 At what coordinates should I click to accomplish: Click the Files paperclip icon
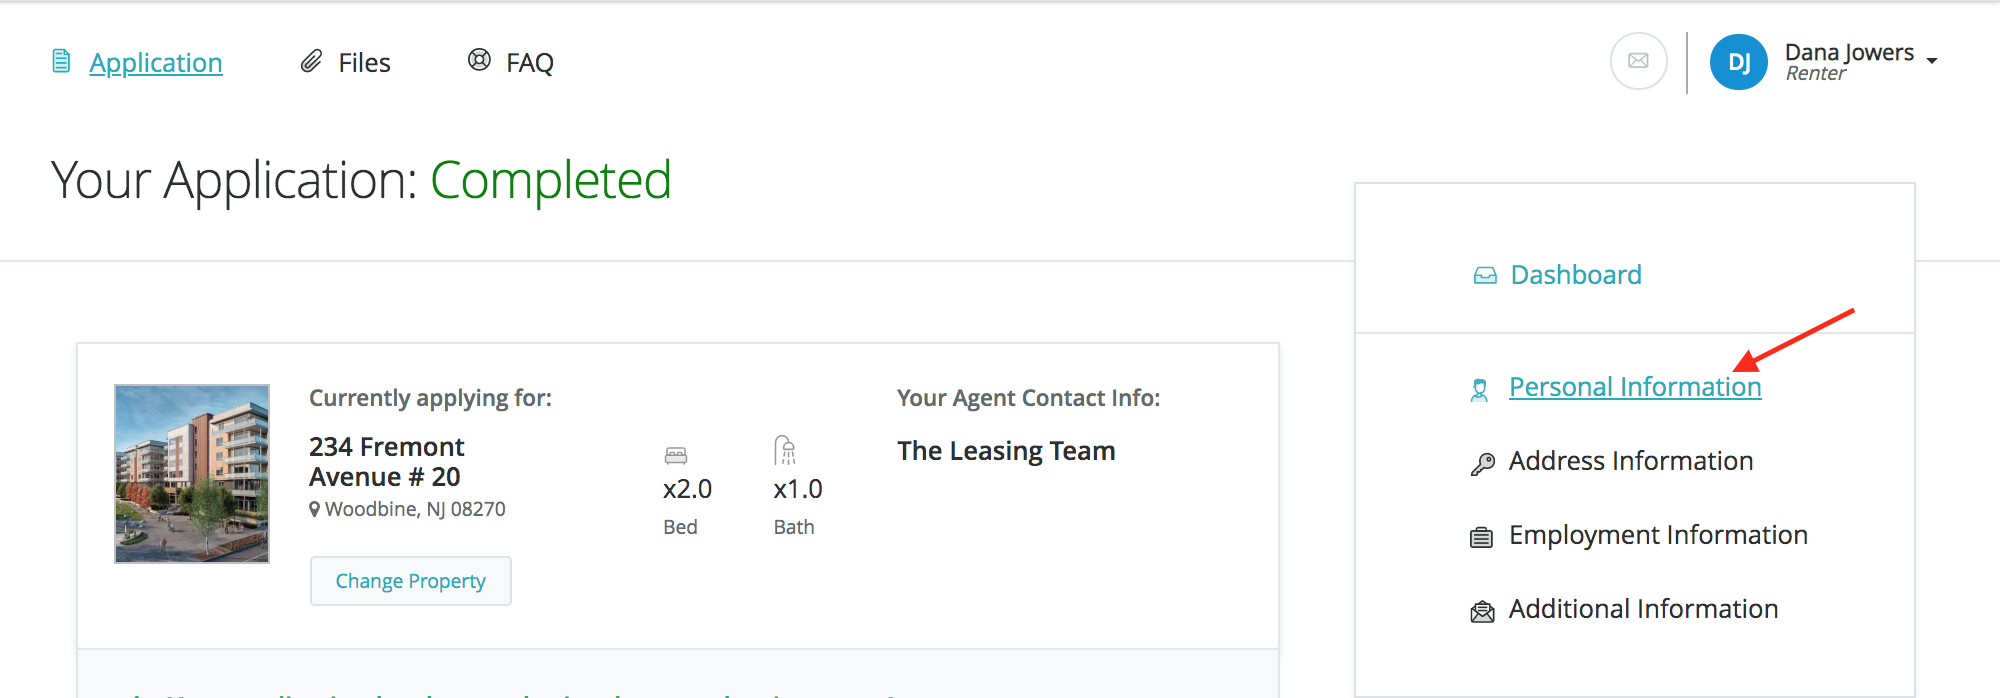point(312,62)
